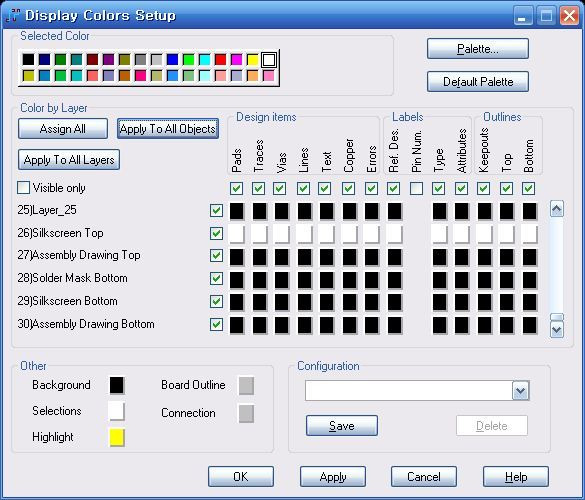This screenshot has width=585, height=500.
Task: Toggle the Pads column checkbox
Action: [x=237, y=188]
